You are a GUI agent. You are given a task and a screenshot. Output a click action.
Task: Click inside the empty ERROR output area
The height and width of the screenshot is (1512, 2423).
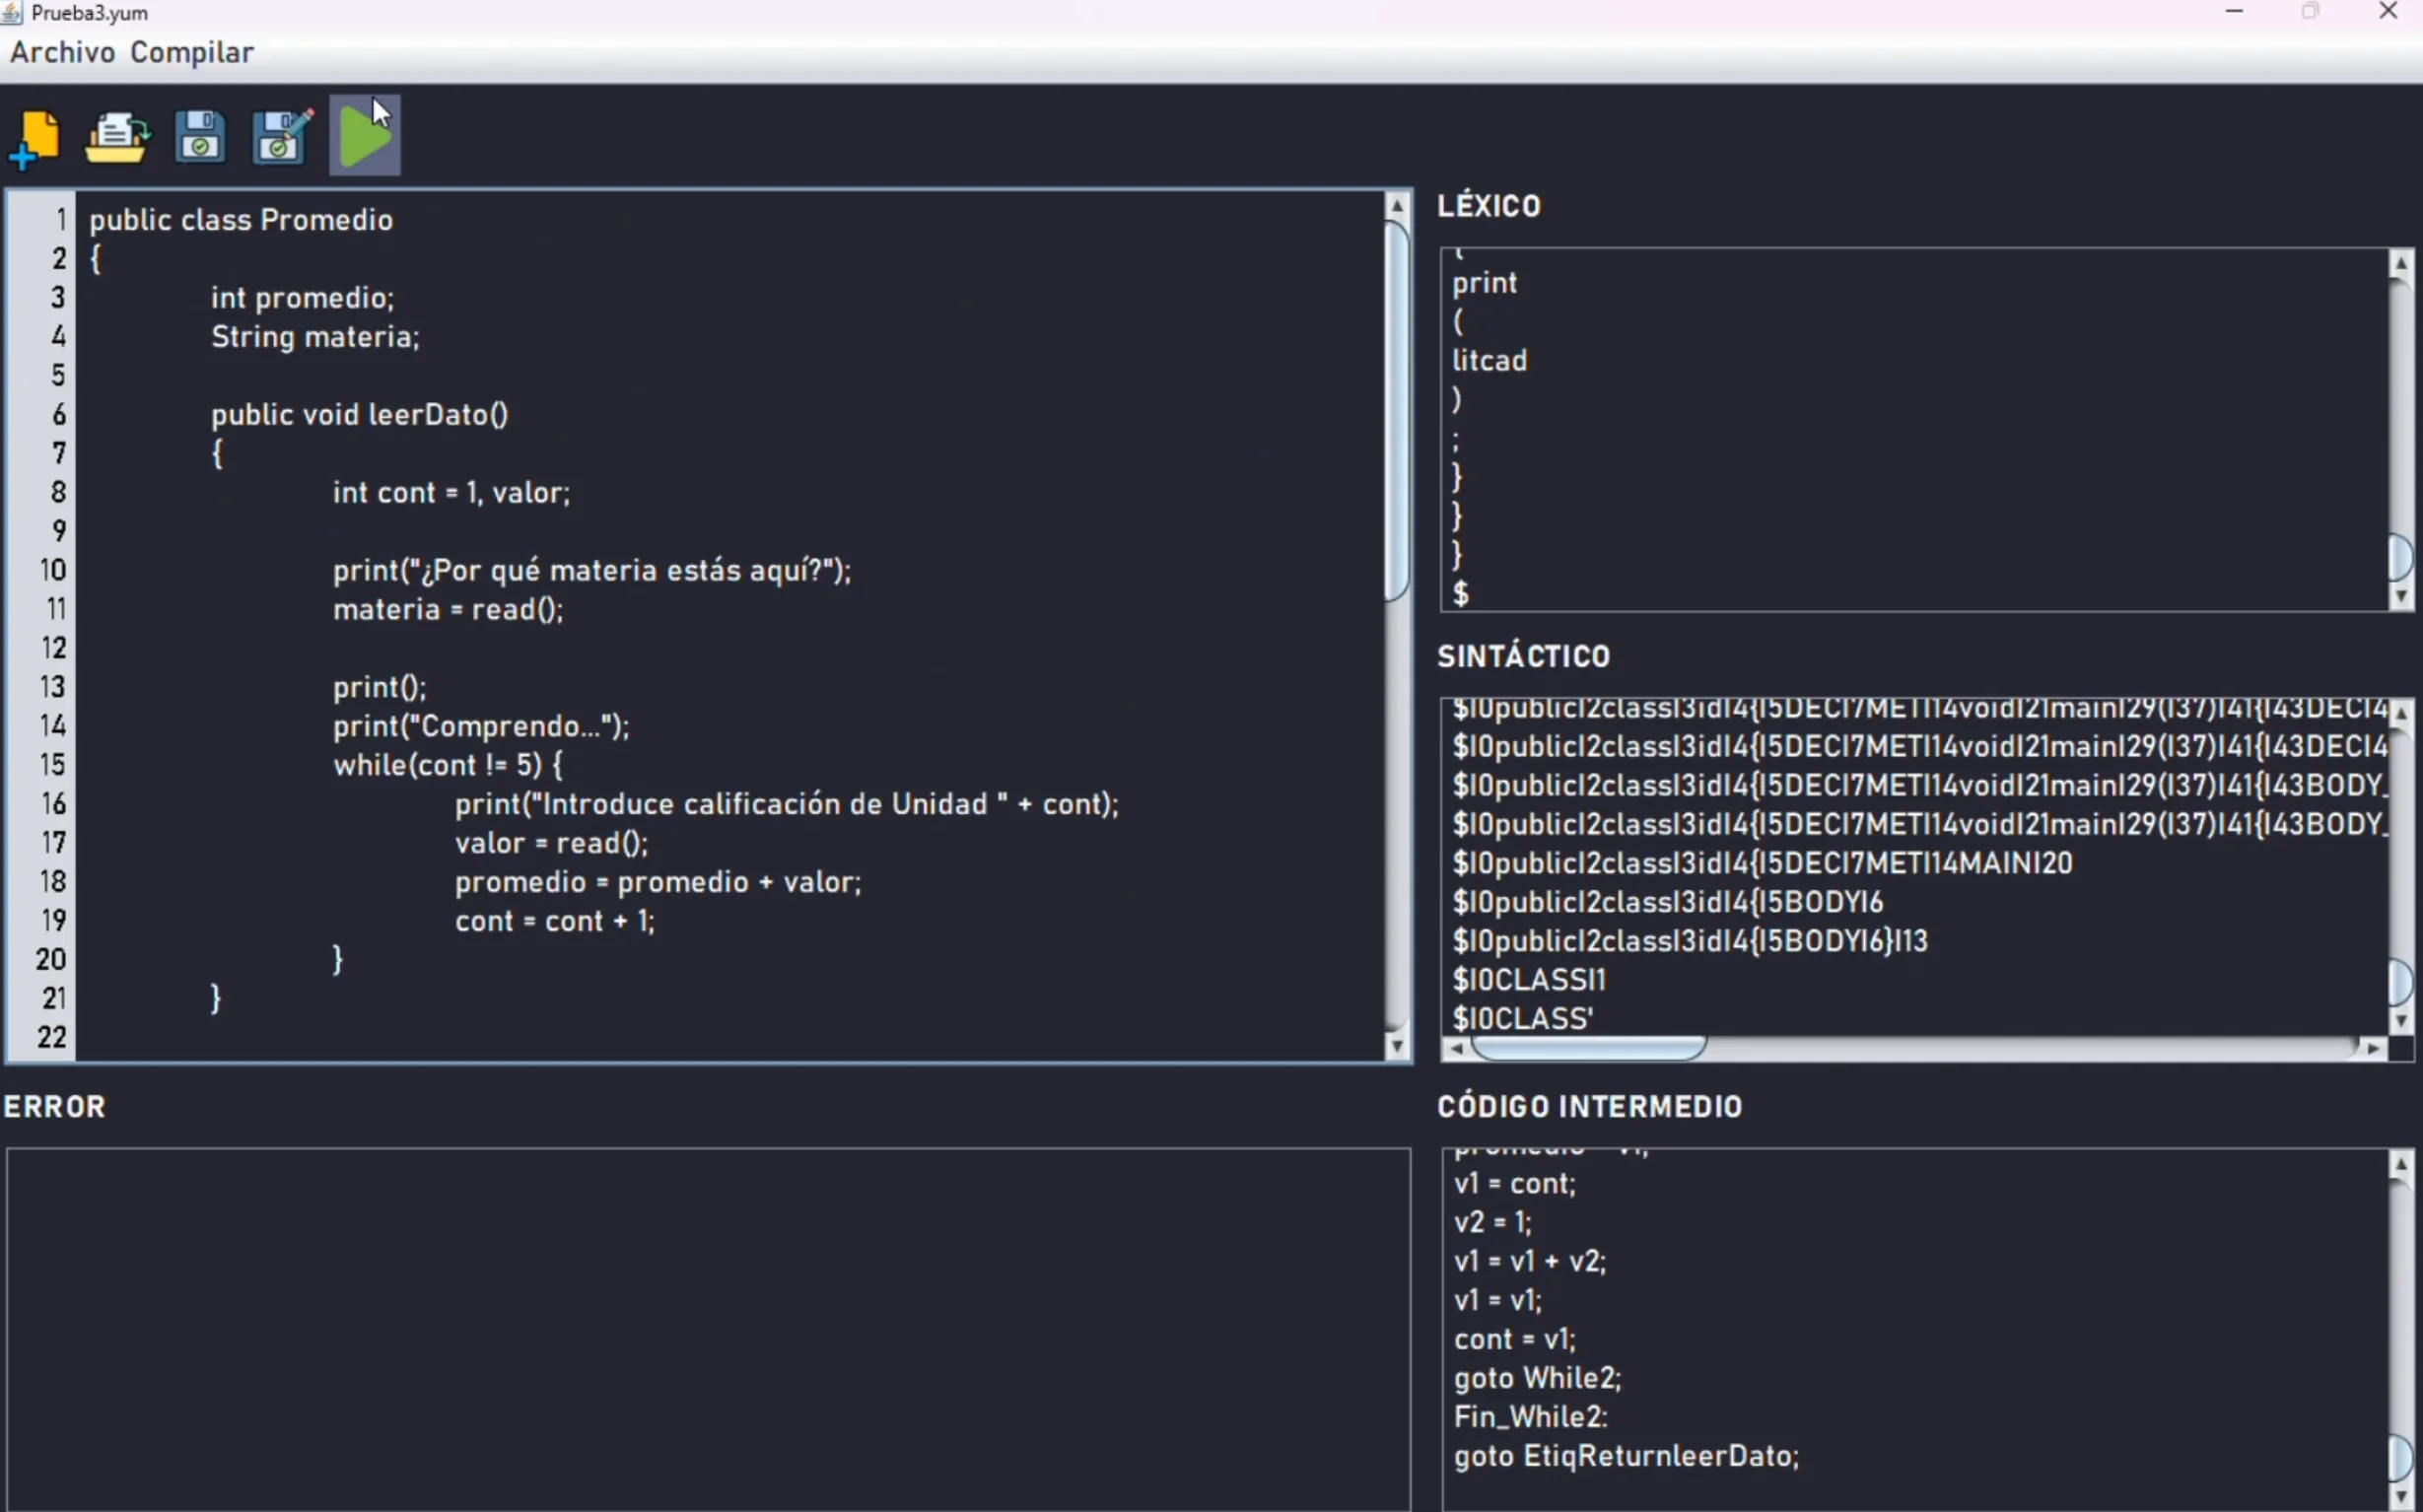(x=708, y=1328)
